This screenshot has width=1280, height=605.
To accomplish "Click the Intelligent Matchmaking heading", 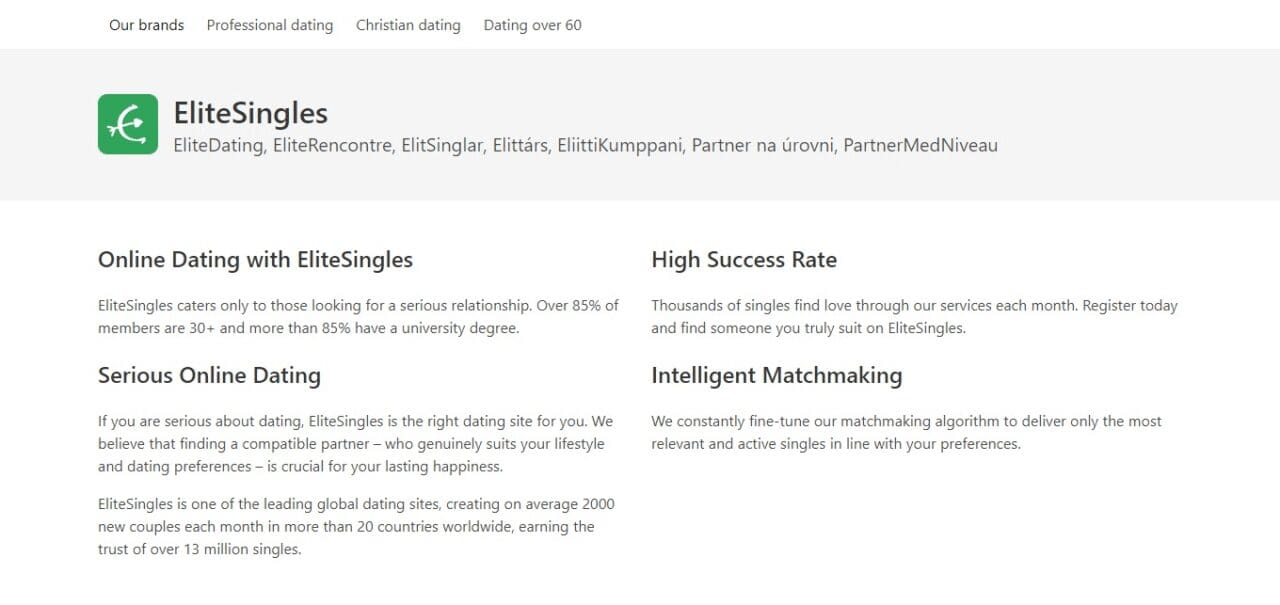I will click(777, 376).
